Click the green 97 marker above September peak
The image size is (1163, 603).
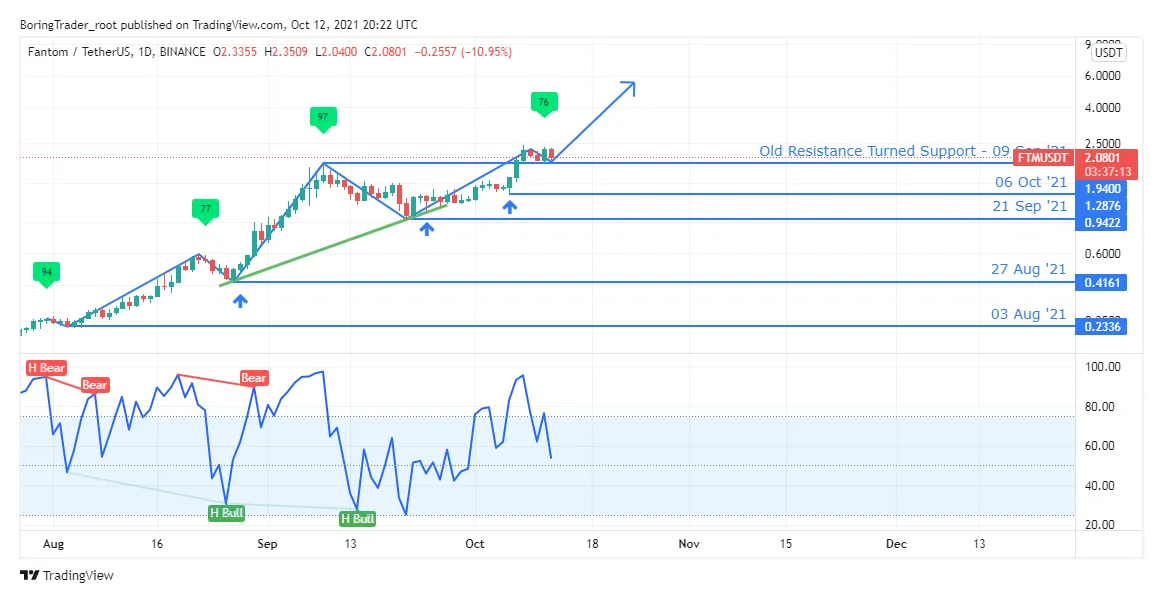(322, 117)
